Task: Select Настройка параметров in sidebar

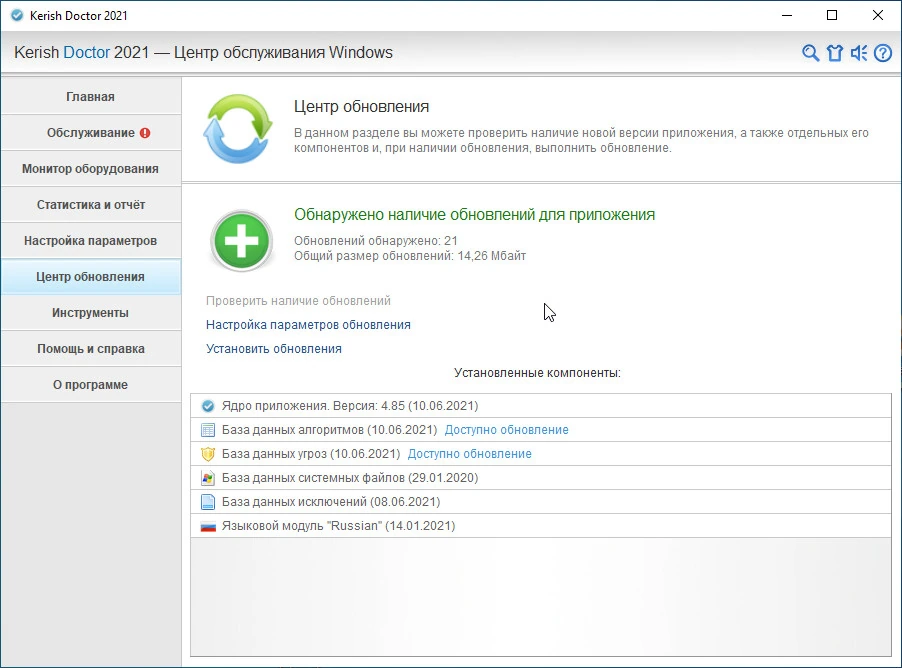Action: pyautogui.click(x=91, y=241)
